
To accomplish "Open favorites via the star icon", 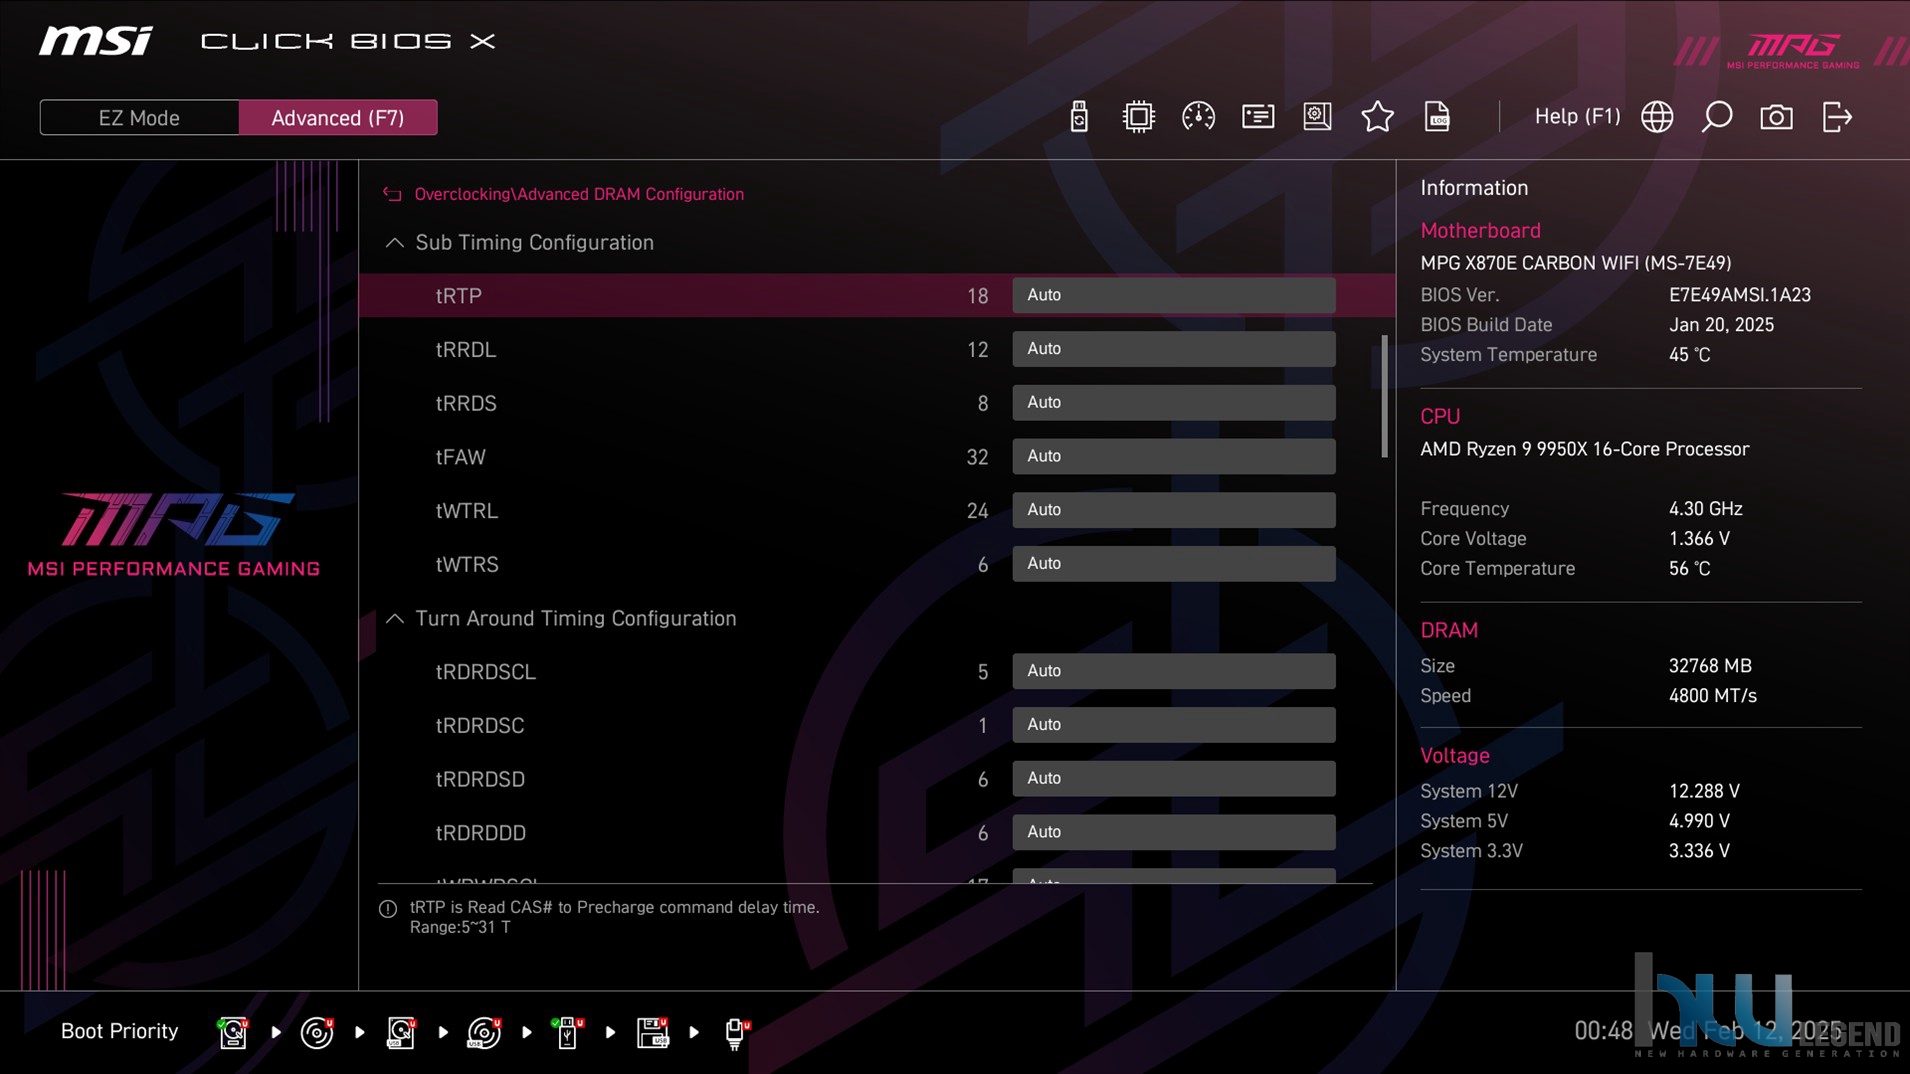I will coord(1377,117).
